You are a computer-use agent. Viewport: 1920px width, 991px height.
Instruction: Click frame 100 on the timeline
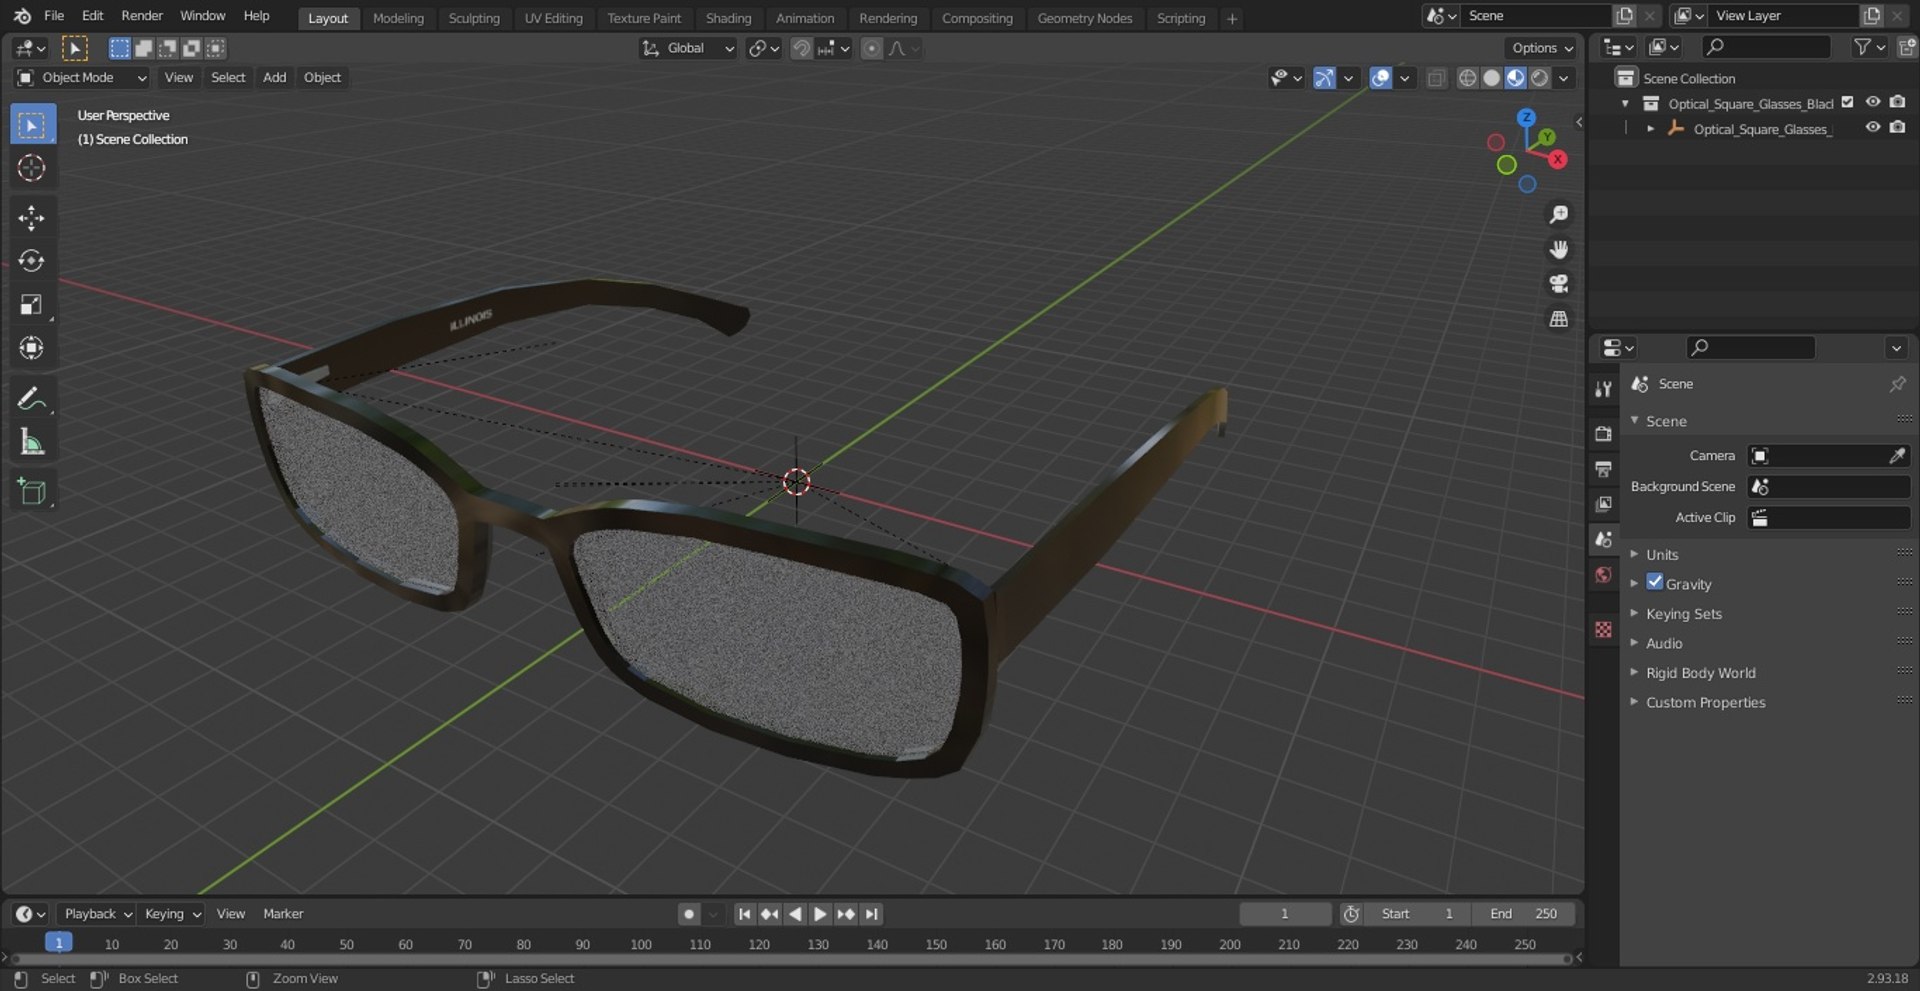click(x=641, y=945)
